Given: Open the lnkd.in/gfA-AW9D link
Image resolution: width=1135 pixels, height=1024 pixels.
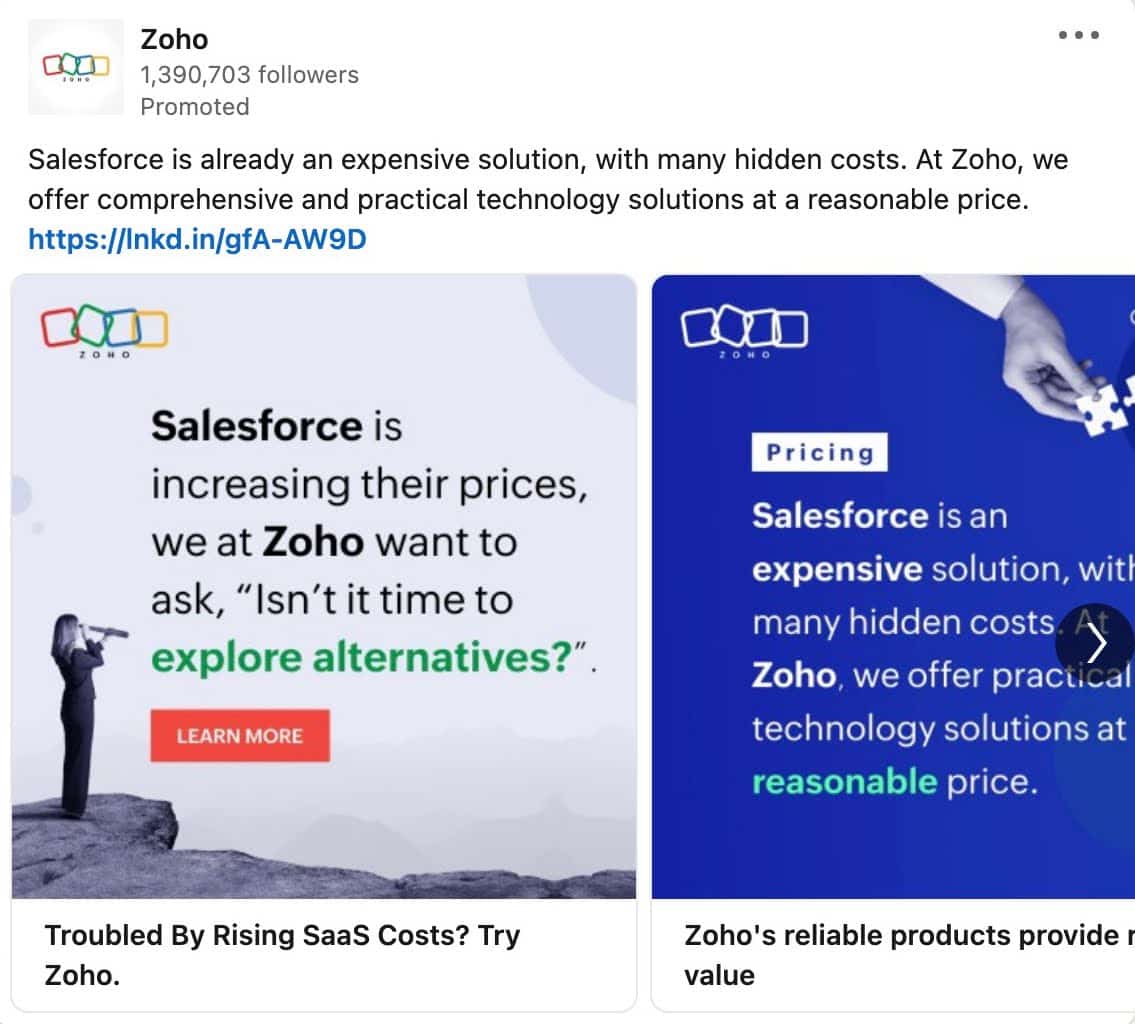Looking at the screenshot, I should (197, 240).
